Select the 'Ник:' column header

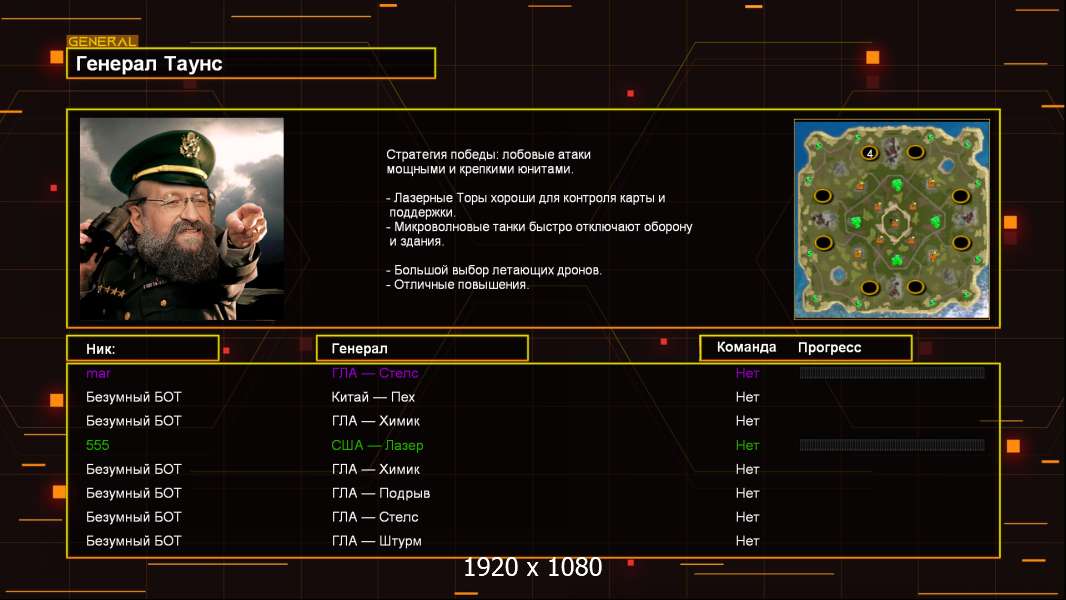point(142,348)
